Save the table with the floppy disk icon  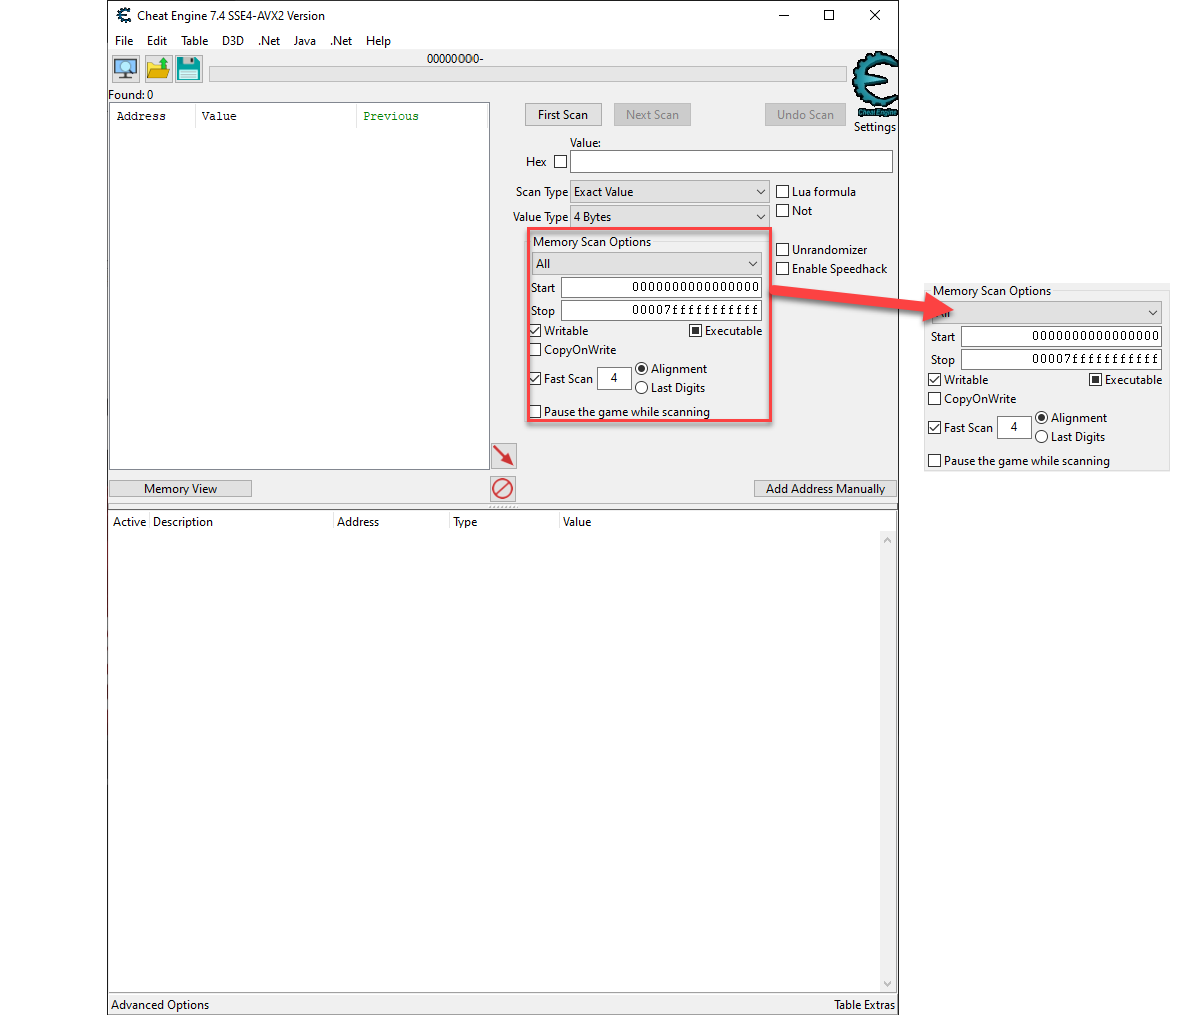(x=189, y=69)
